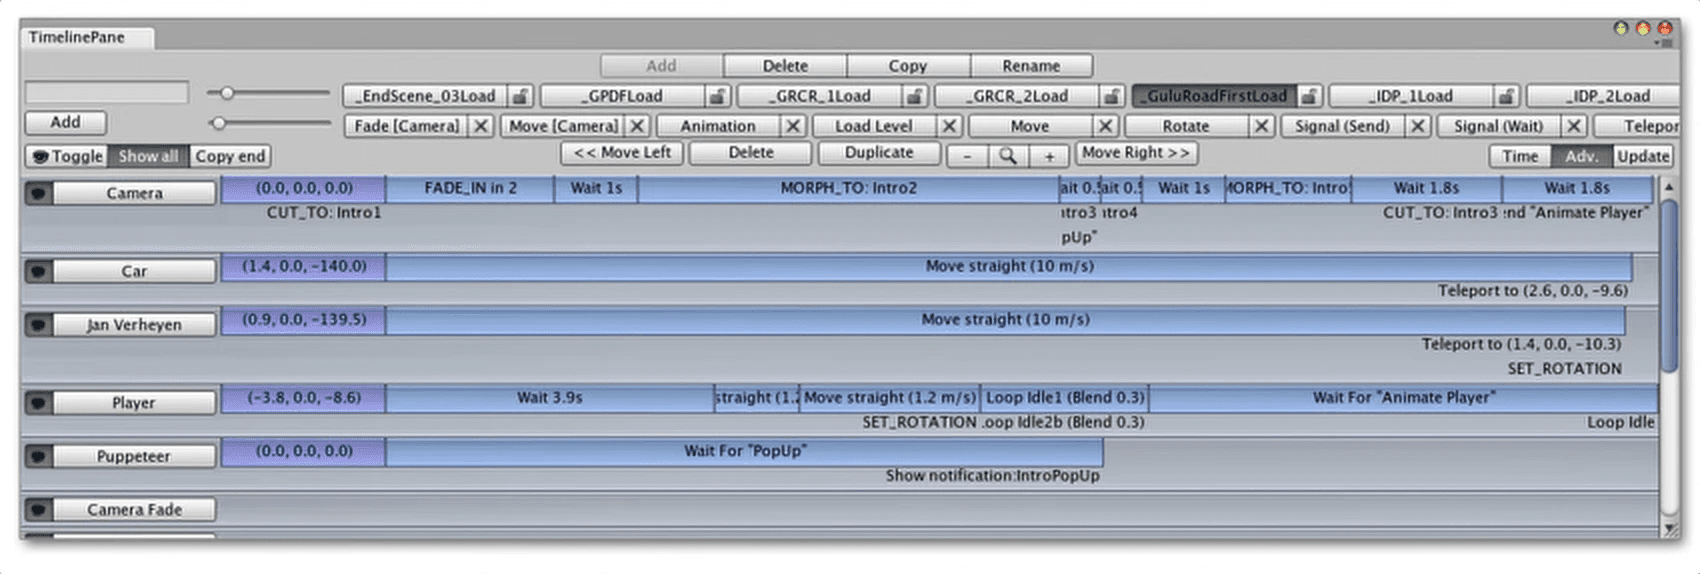Open the pane options menu icon
Image resolution: width=1700 pixels, height=574 pixels.
click(1662, 44)
